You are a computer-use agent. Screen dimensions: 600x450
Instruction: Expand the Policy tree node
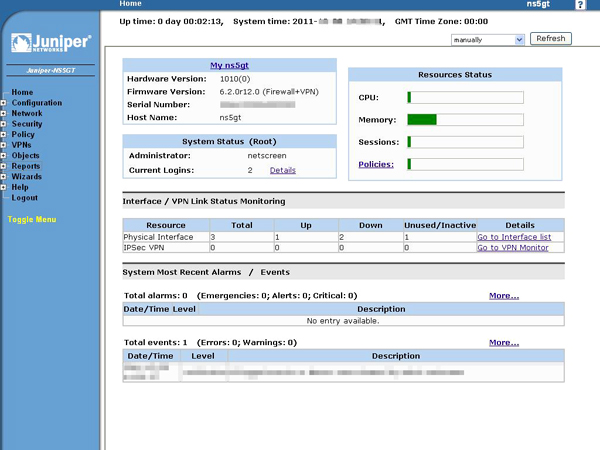pos(3,135)
